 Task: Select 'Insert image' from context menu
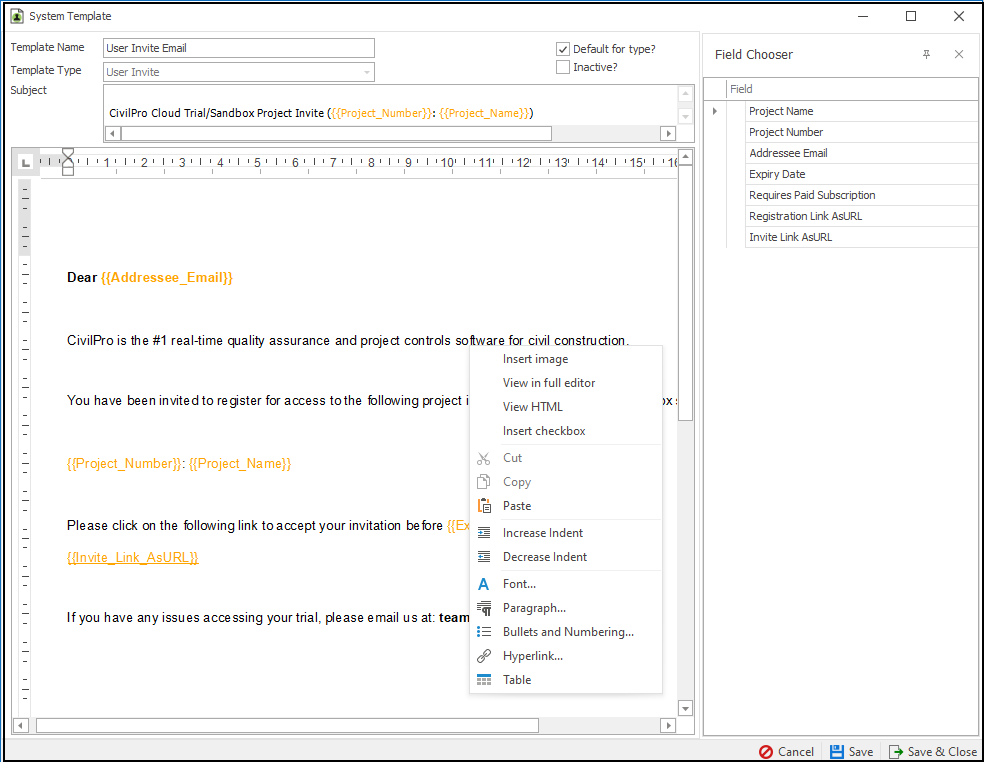click(535, 359)
